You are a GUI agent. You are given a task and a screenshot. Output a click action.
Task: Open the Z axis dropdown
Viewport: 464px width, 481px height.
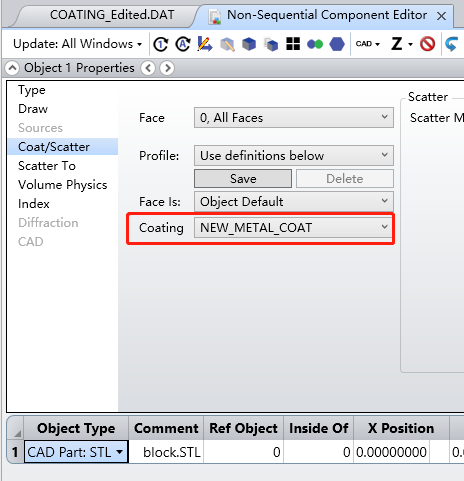[402, 44]
